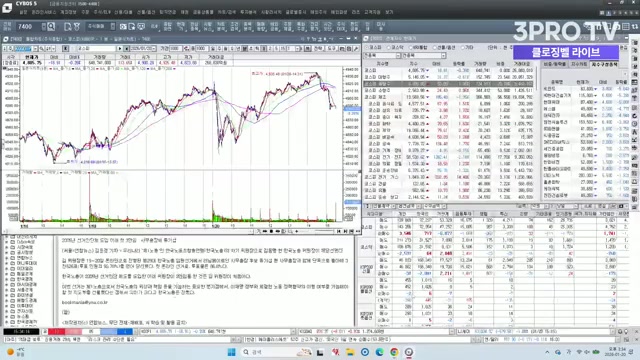Image resolution: width=640 pixels, height=360 pixels.
Task: Click the play arrow in the chart toolbar
Action: (x=120, y=49)
